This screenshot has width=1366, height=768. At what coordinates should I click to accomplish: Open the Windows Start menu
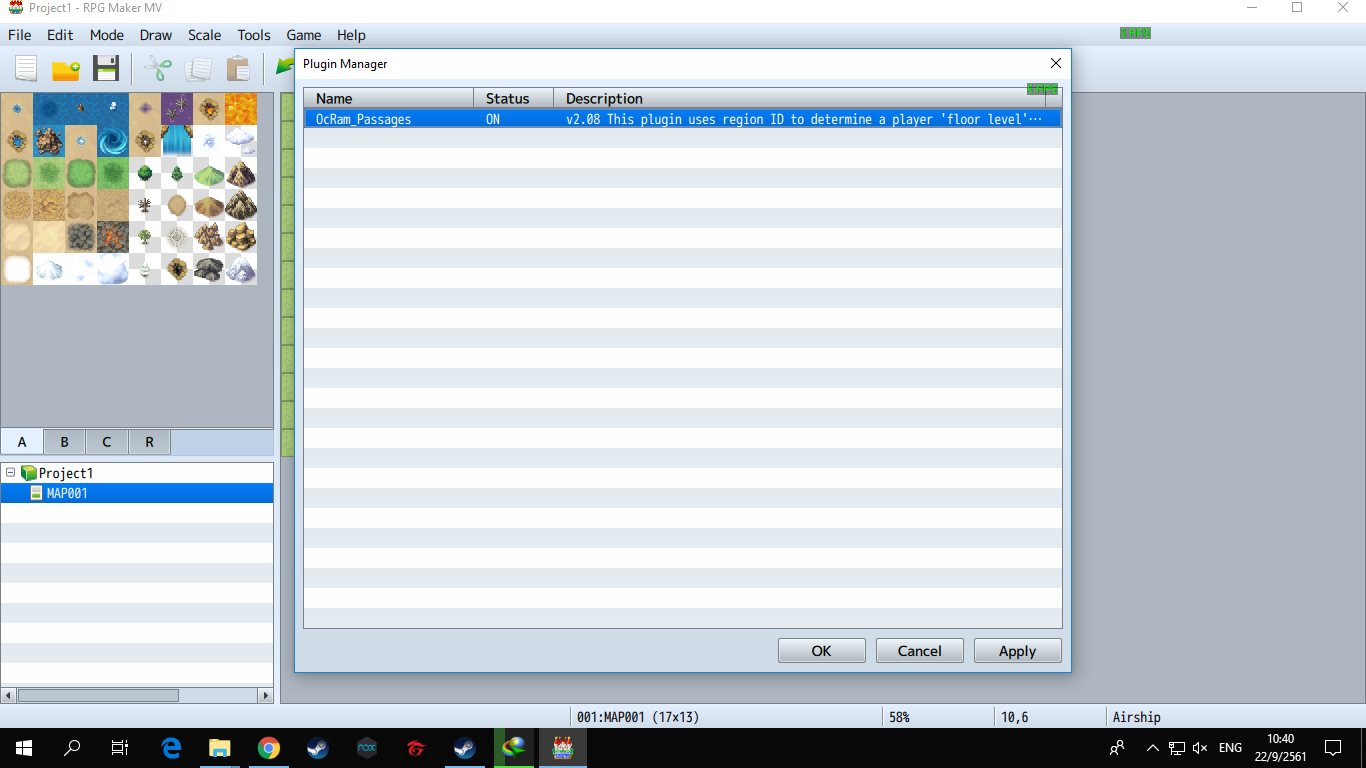[24, 747]
